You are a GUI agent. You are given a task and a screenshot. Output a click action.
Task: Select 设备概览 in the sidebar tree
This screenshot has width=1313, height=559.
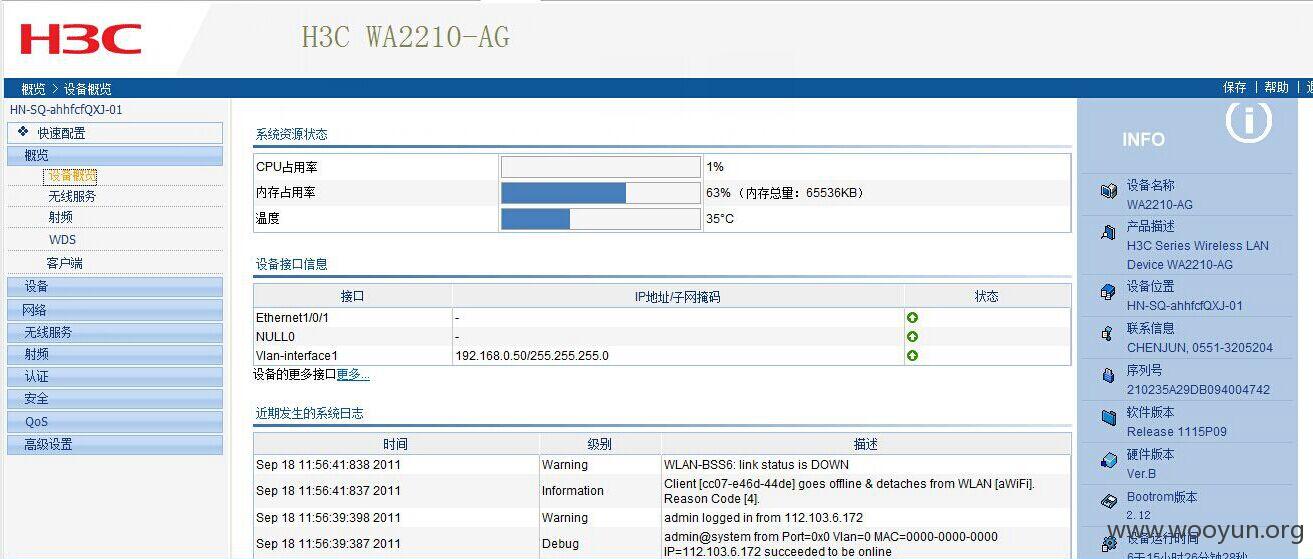tap(72, 176)
